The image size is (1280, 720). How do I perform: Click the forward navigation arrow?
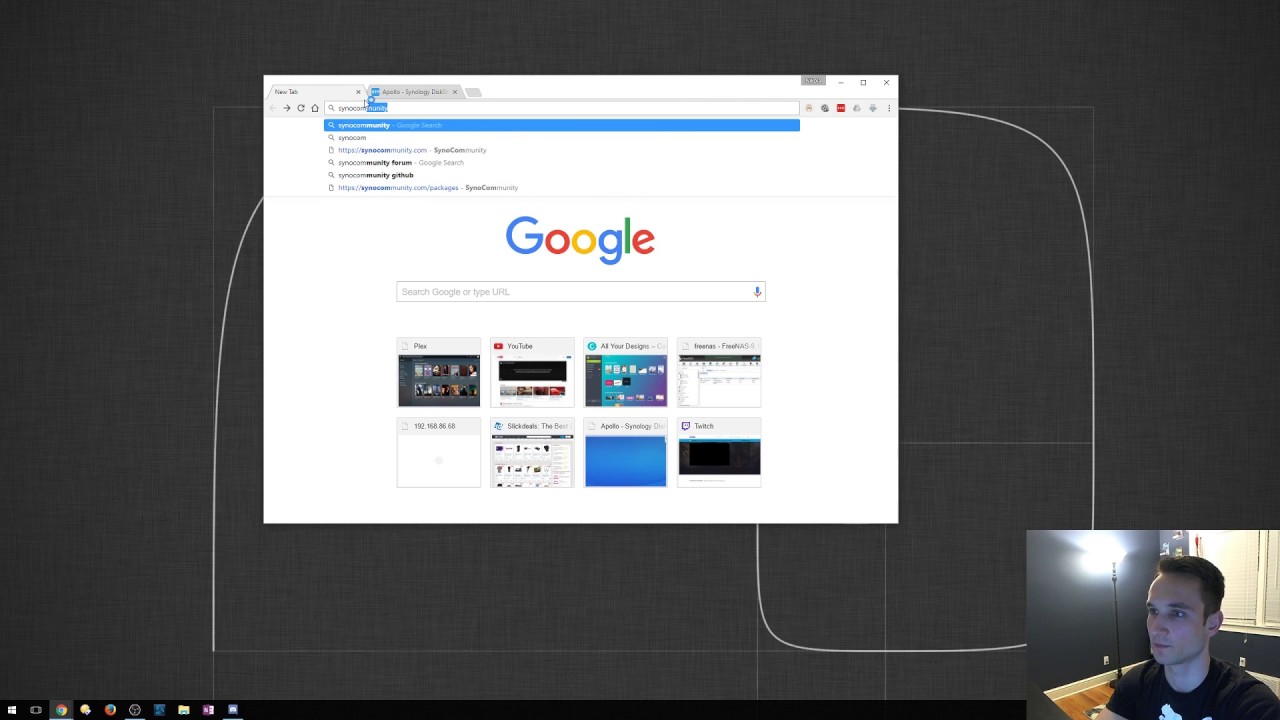tap(286, 108)
